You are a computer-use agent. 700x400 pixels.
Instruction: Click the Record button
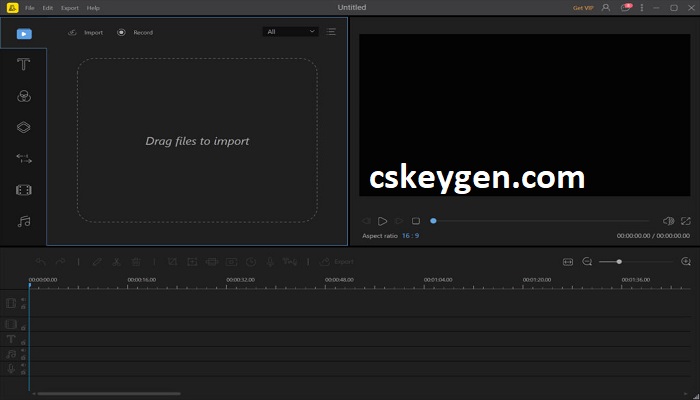(135, 33)
